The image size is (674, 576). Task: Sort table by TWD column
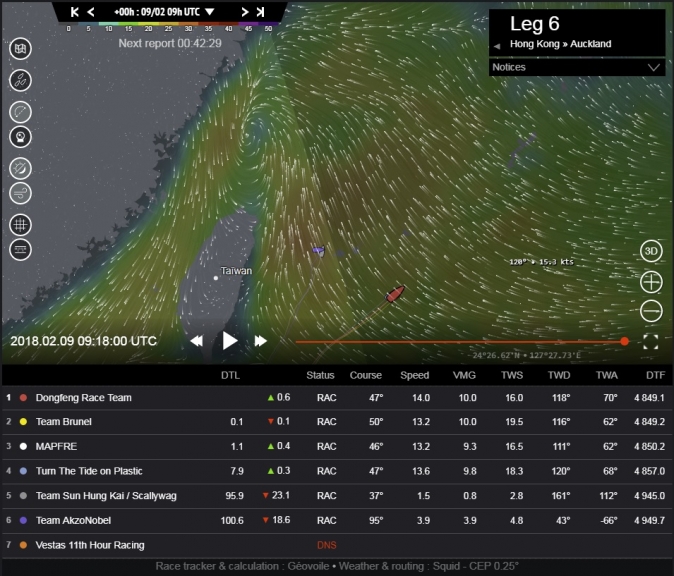tap(559, 375)
